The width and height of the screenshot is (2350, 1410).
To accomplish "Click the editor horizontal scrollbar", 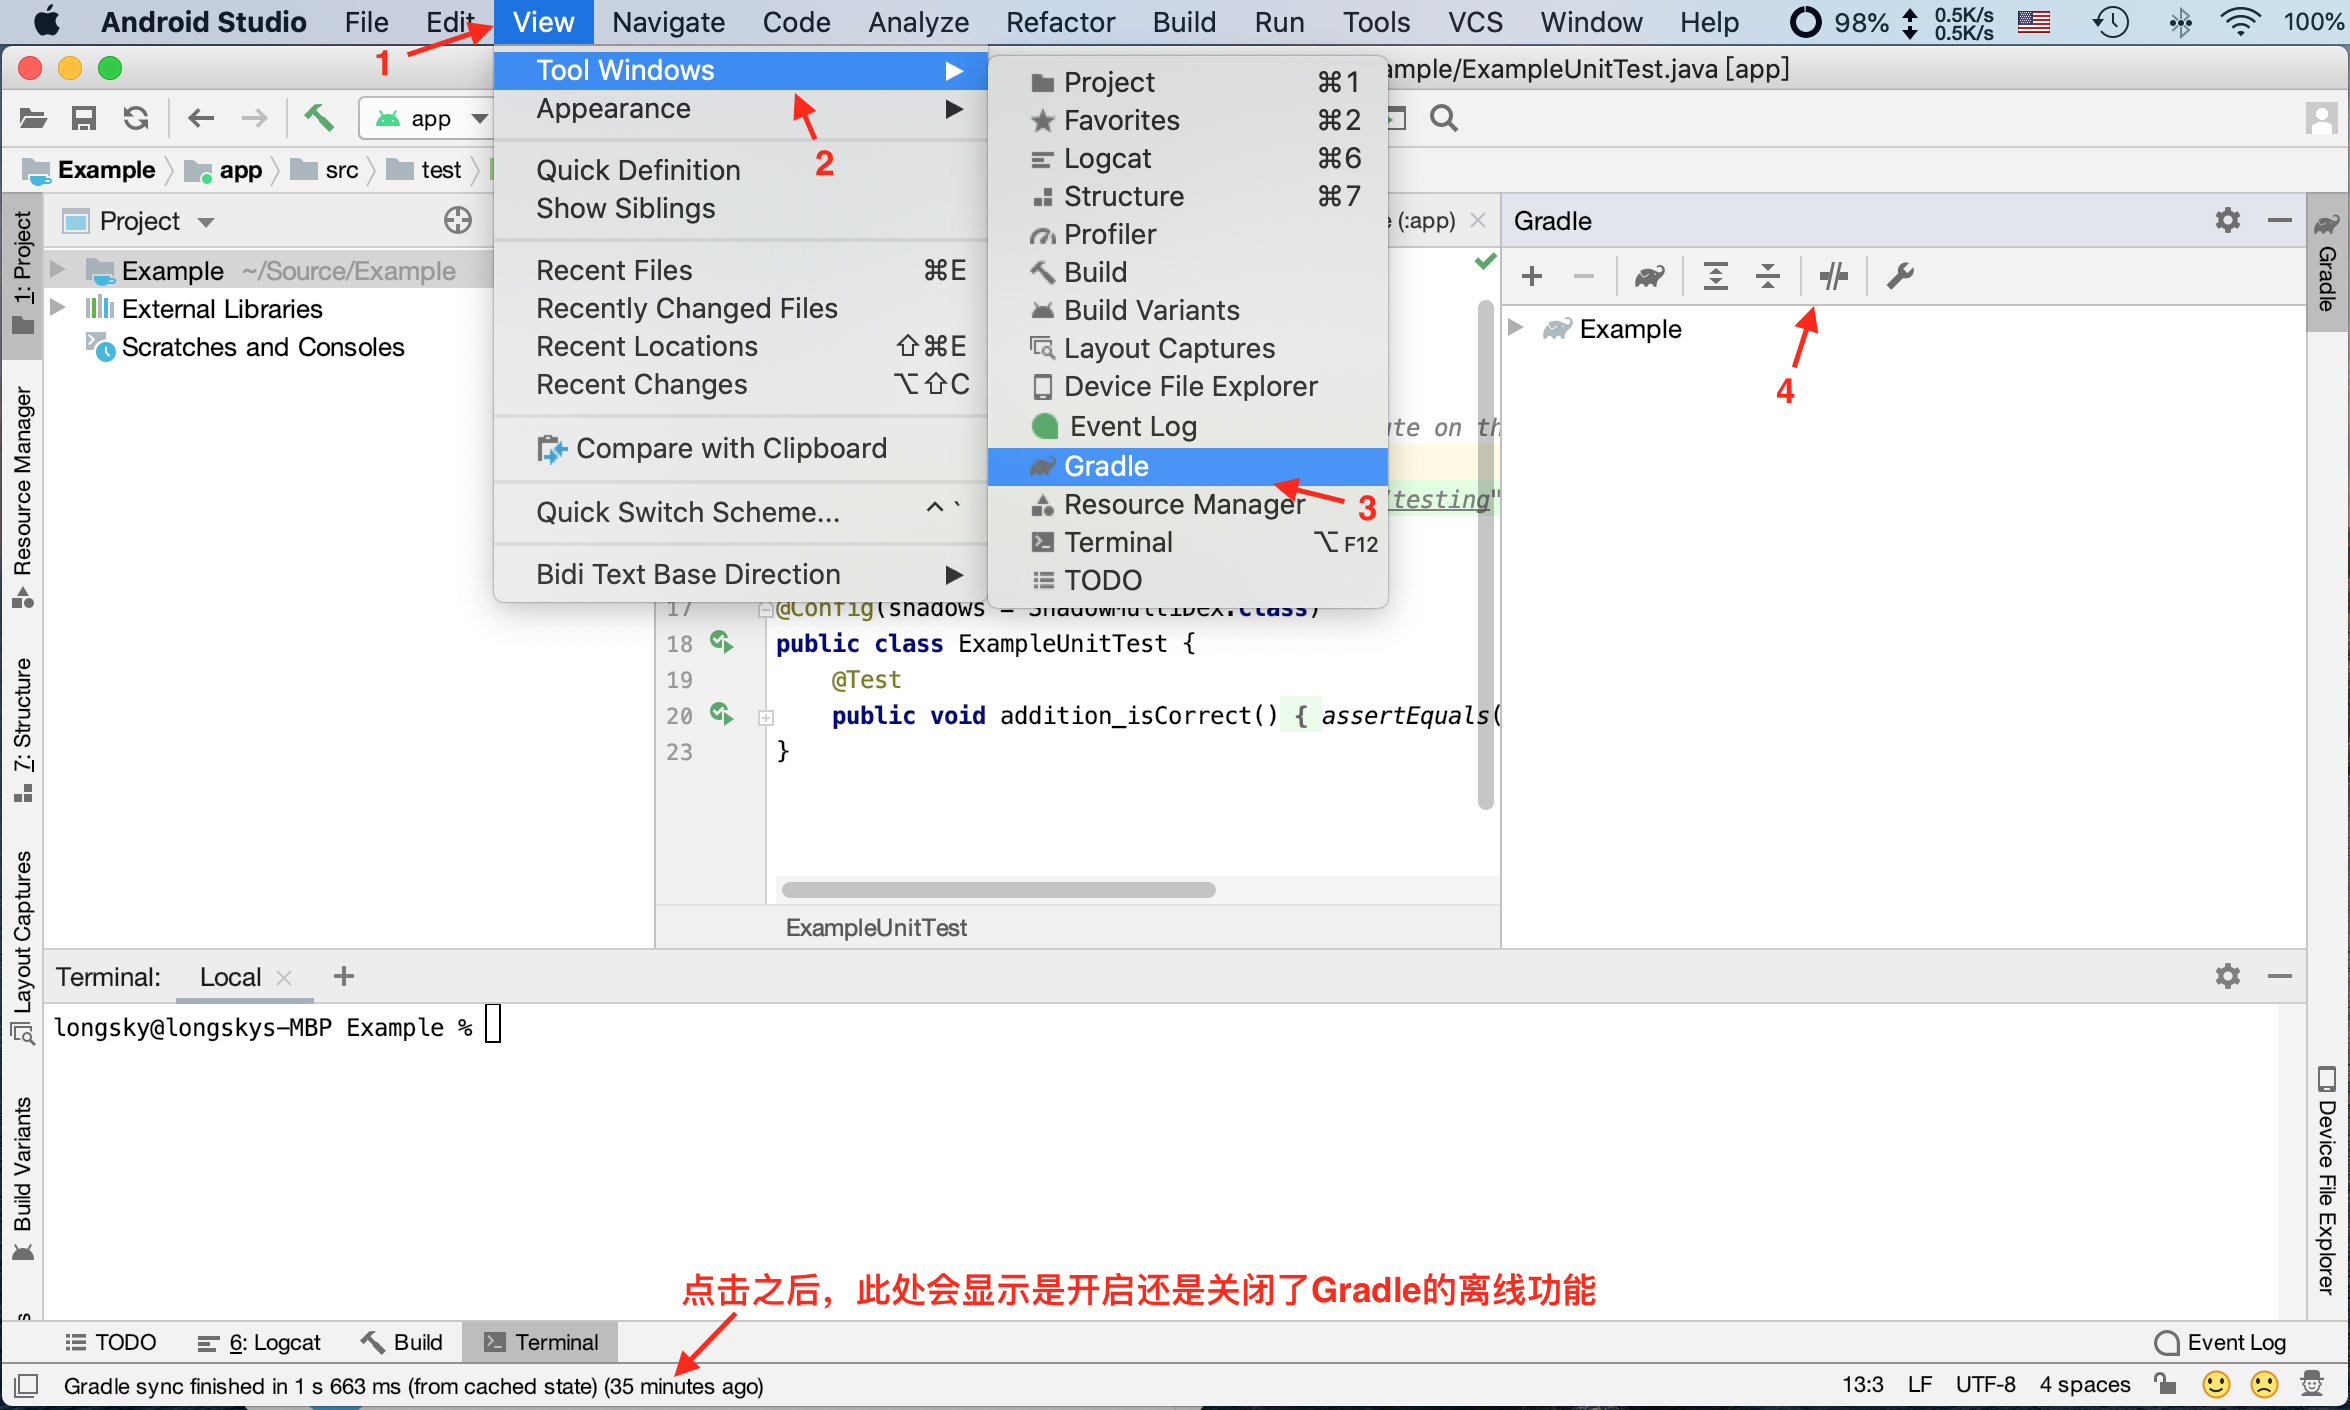I will pyautogui.click(x=998, y=889).
